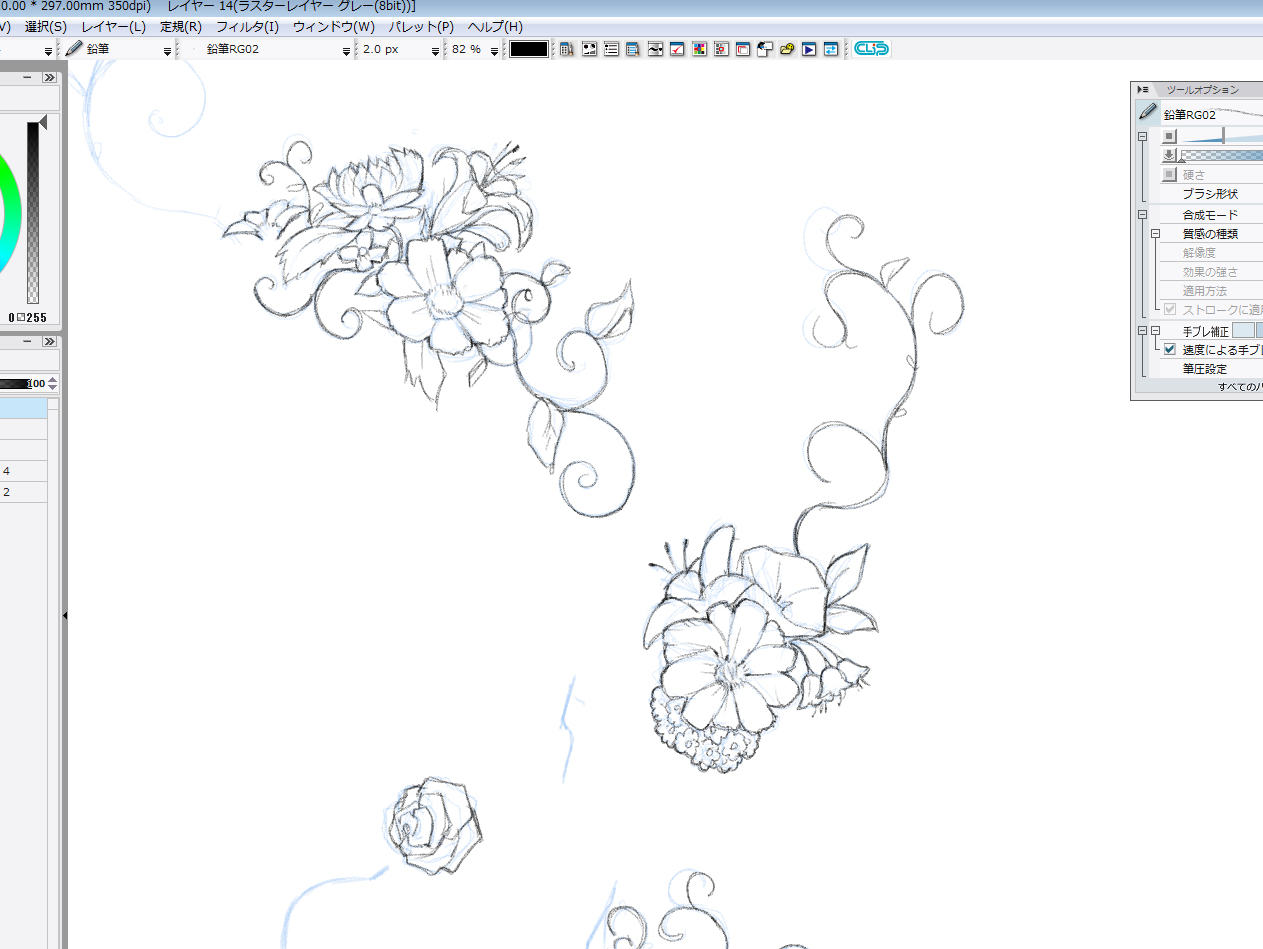Click the red checkmark toolbar icon
This screenshot has height=949, width=1263.
[x=677, y=49]
